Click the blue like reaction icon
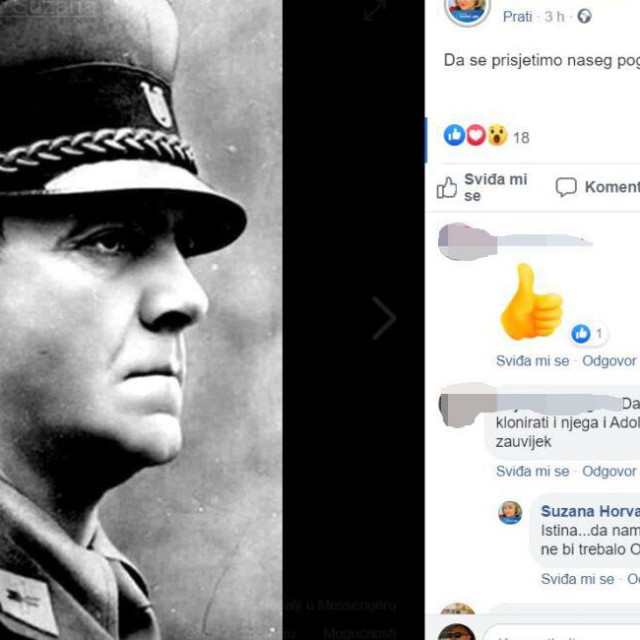This screenshot has height=640, width=640. point(454,135)
